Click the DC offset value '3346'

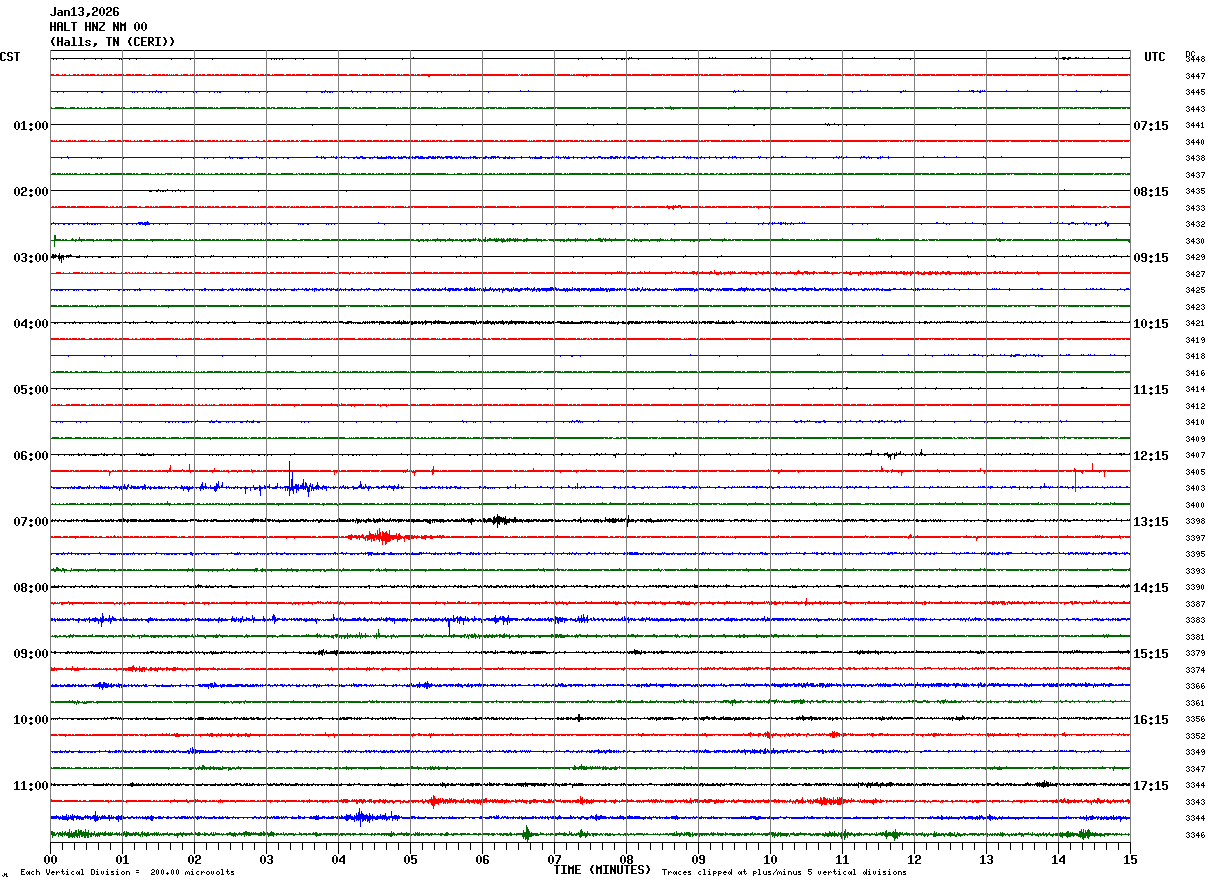pos(1195,835)
